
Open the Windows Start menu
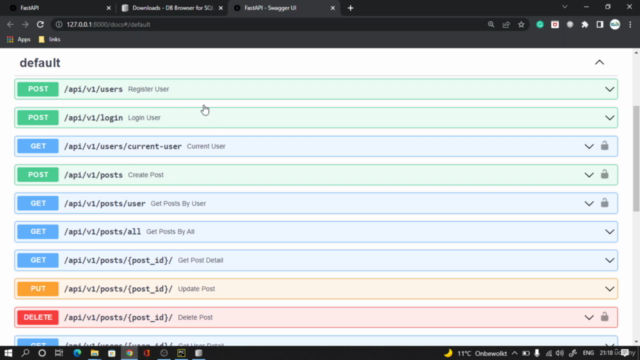[x=8, y=353]
